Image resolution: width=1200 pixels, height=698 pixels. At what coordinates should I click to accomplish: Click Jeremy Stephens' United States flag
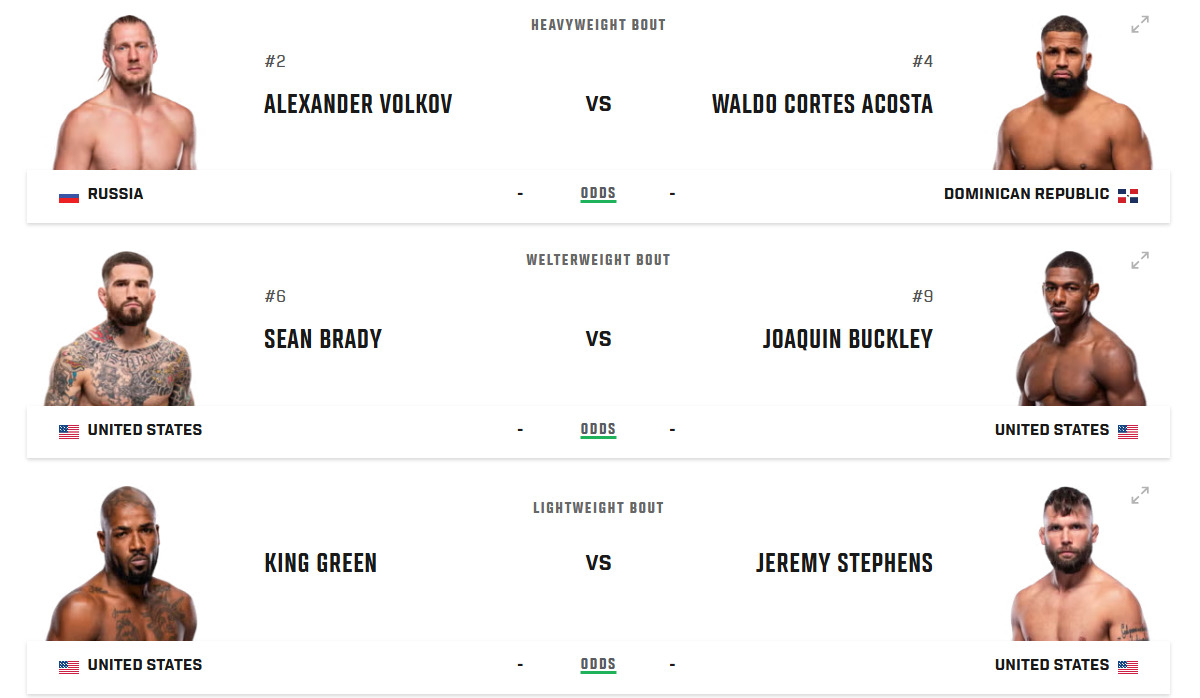pyautogui.click(x=1128, y=666)
